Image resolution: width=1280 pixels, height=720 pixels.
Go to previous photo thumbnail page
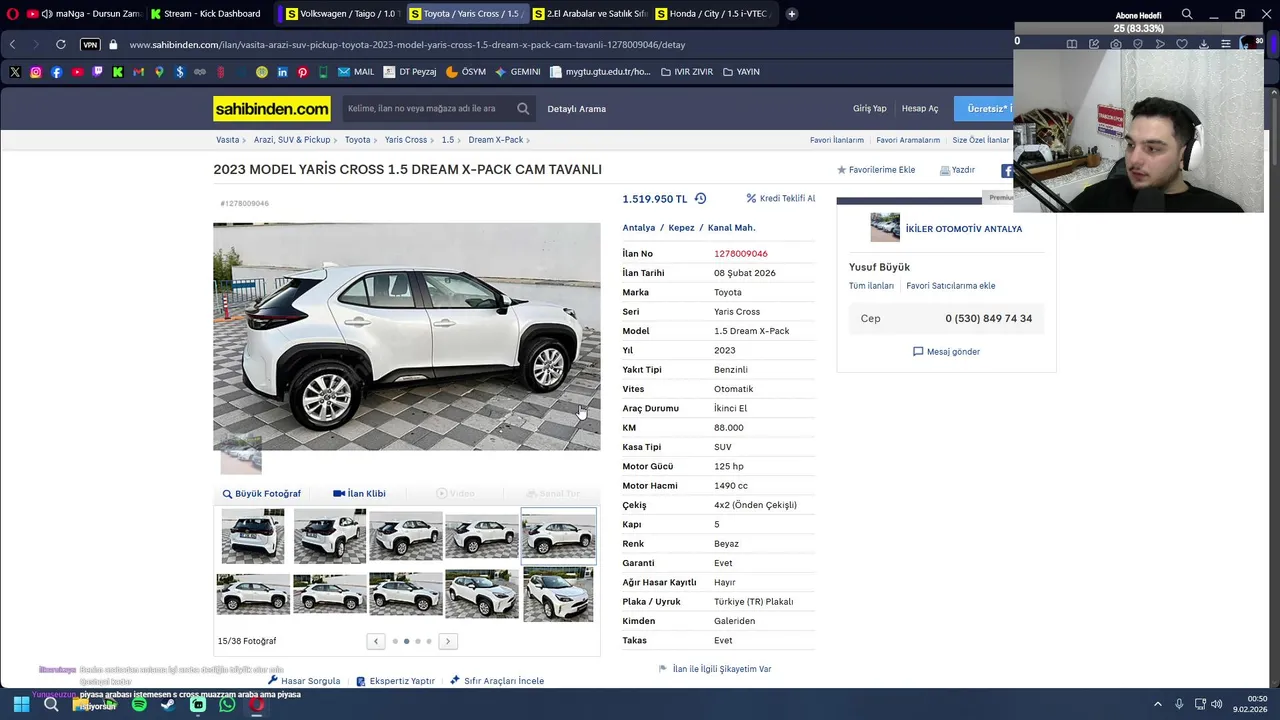[x=376, y=641]
